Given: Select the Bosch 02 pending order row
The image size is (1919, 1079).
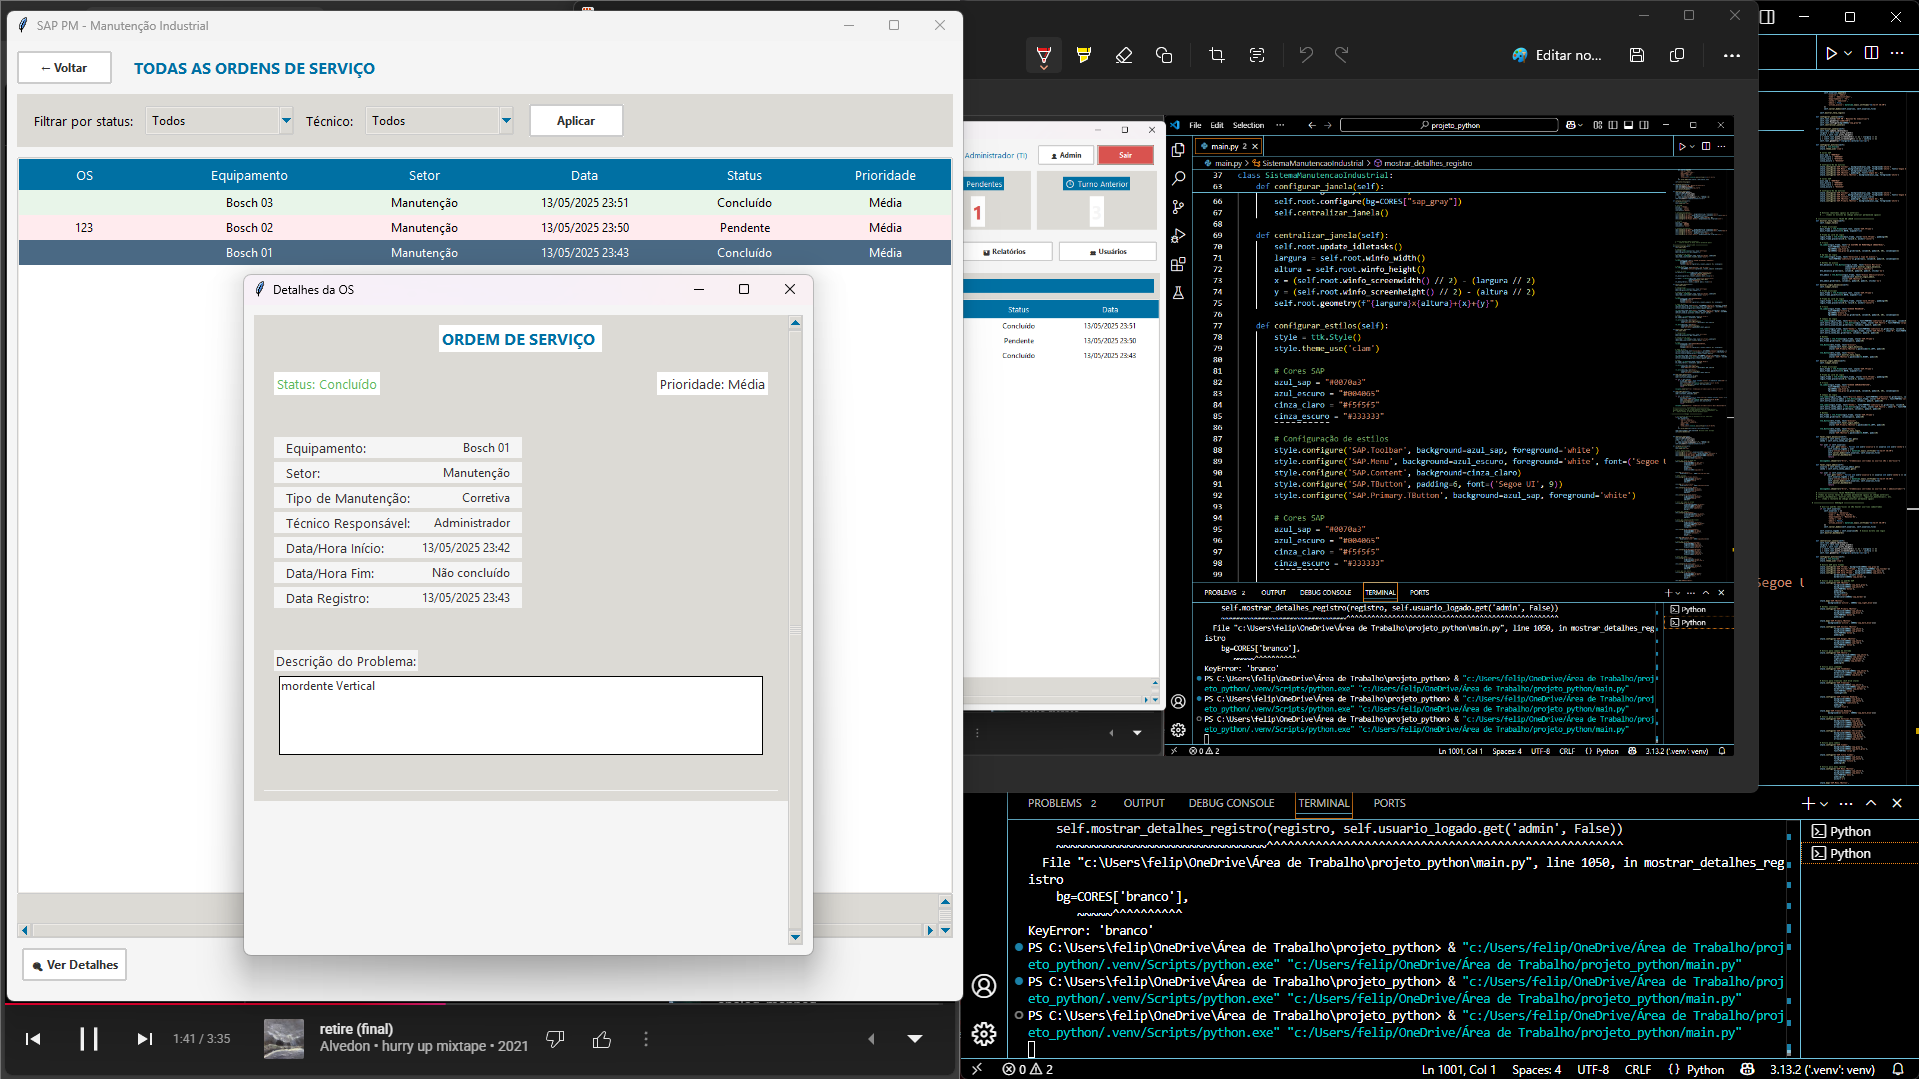Looking at the screenshot, I should 485,227.
